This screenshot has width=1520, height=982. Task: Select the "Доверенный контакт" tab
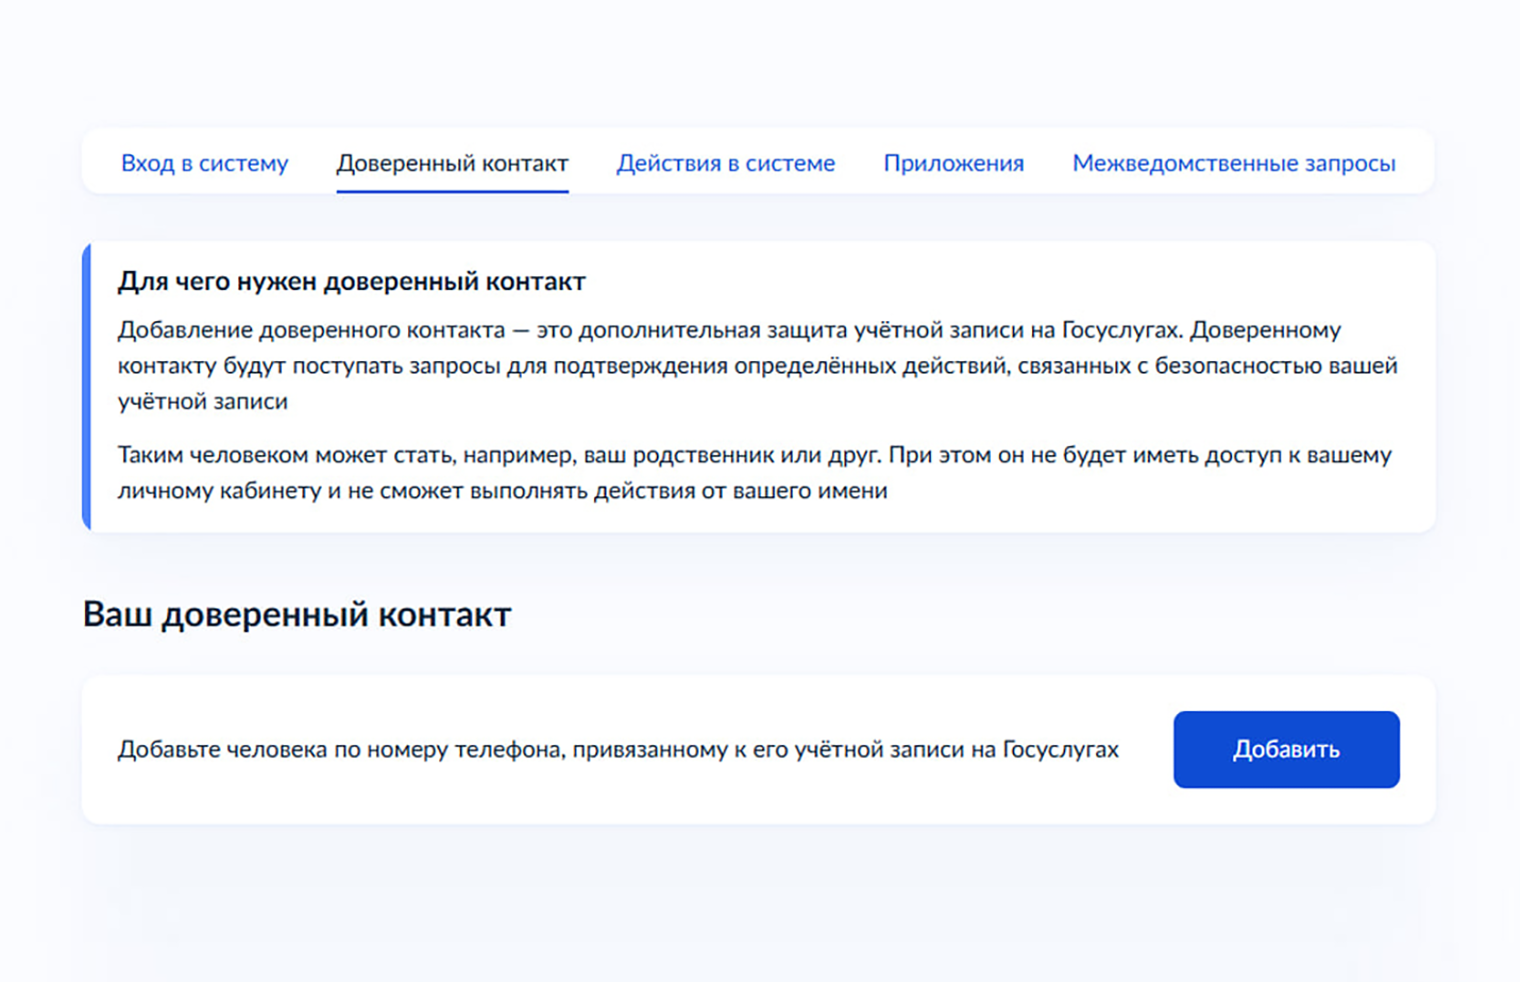click(x=452, y=163)
